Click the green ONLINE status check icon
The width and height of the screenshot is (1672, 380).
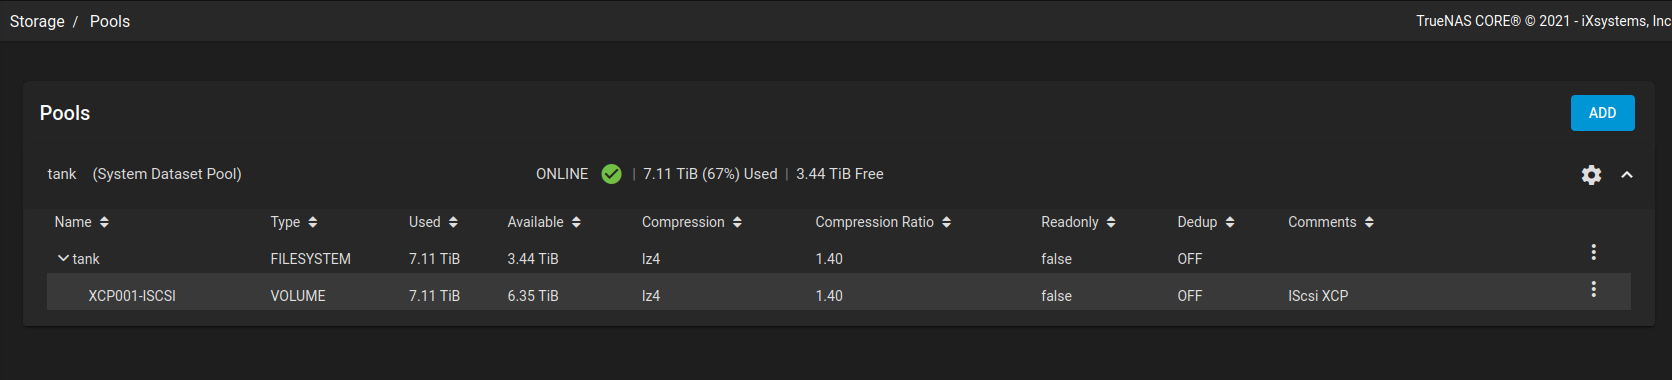[x=611, y=174]
